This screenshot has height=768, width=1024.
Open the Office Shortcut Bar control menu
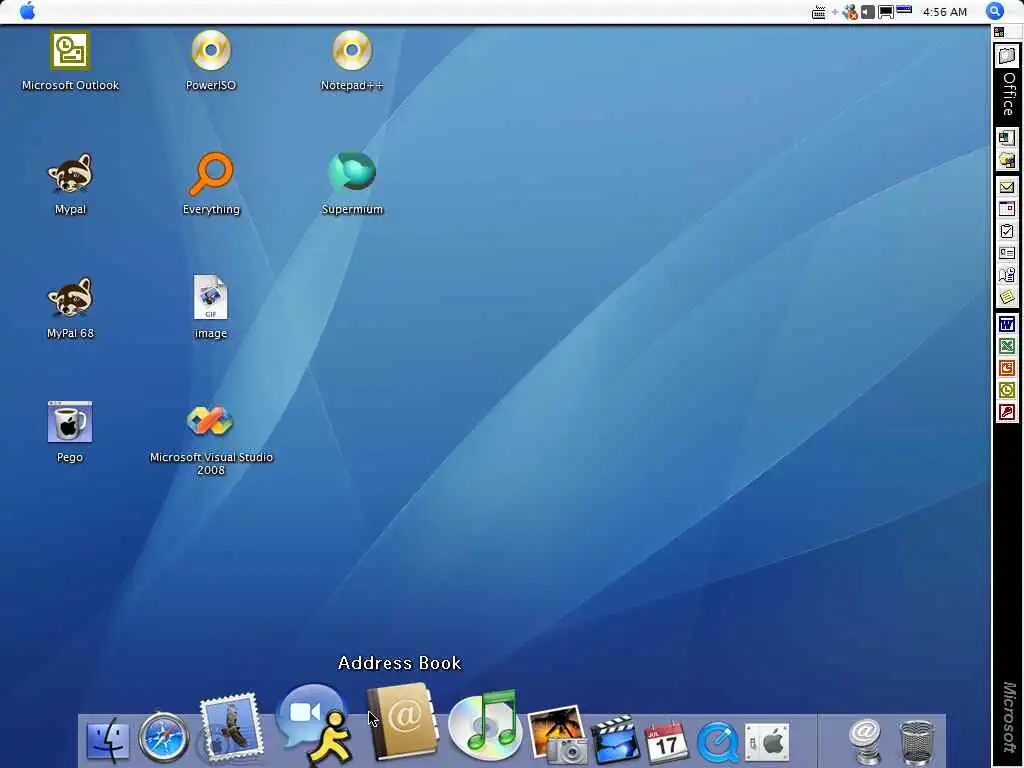[999, 31]
